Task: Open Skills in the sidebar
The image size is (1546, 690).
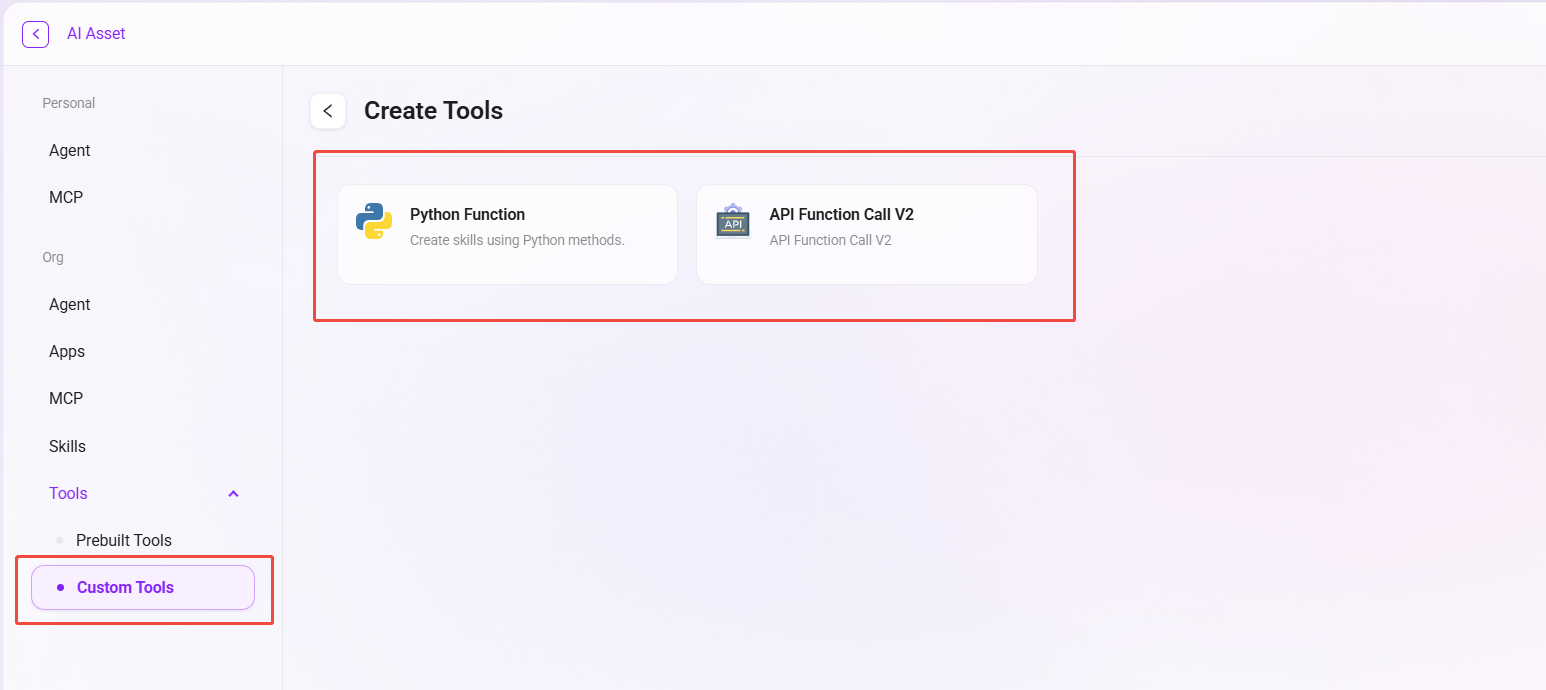Action: pyautogui.click(x=67, y=447)
